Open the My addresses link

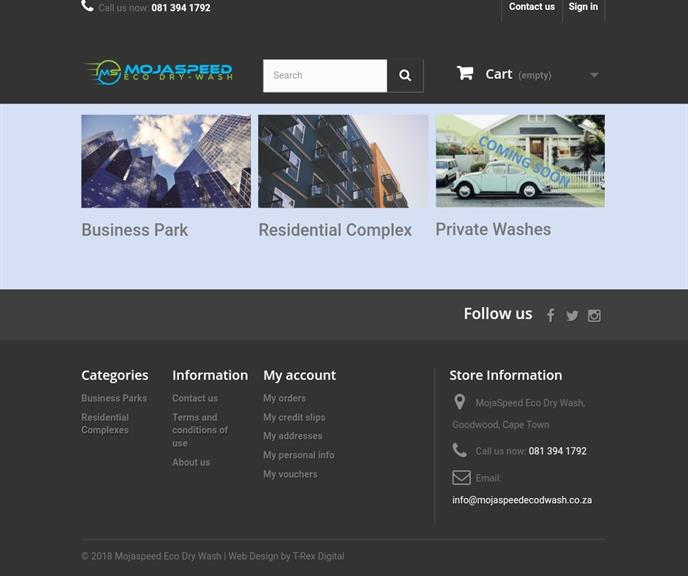293,436
